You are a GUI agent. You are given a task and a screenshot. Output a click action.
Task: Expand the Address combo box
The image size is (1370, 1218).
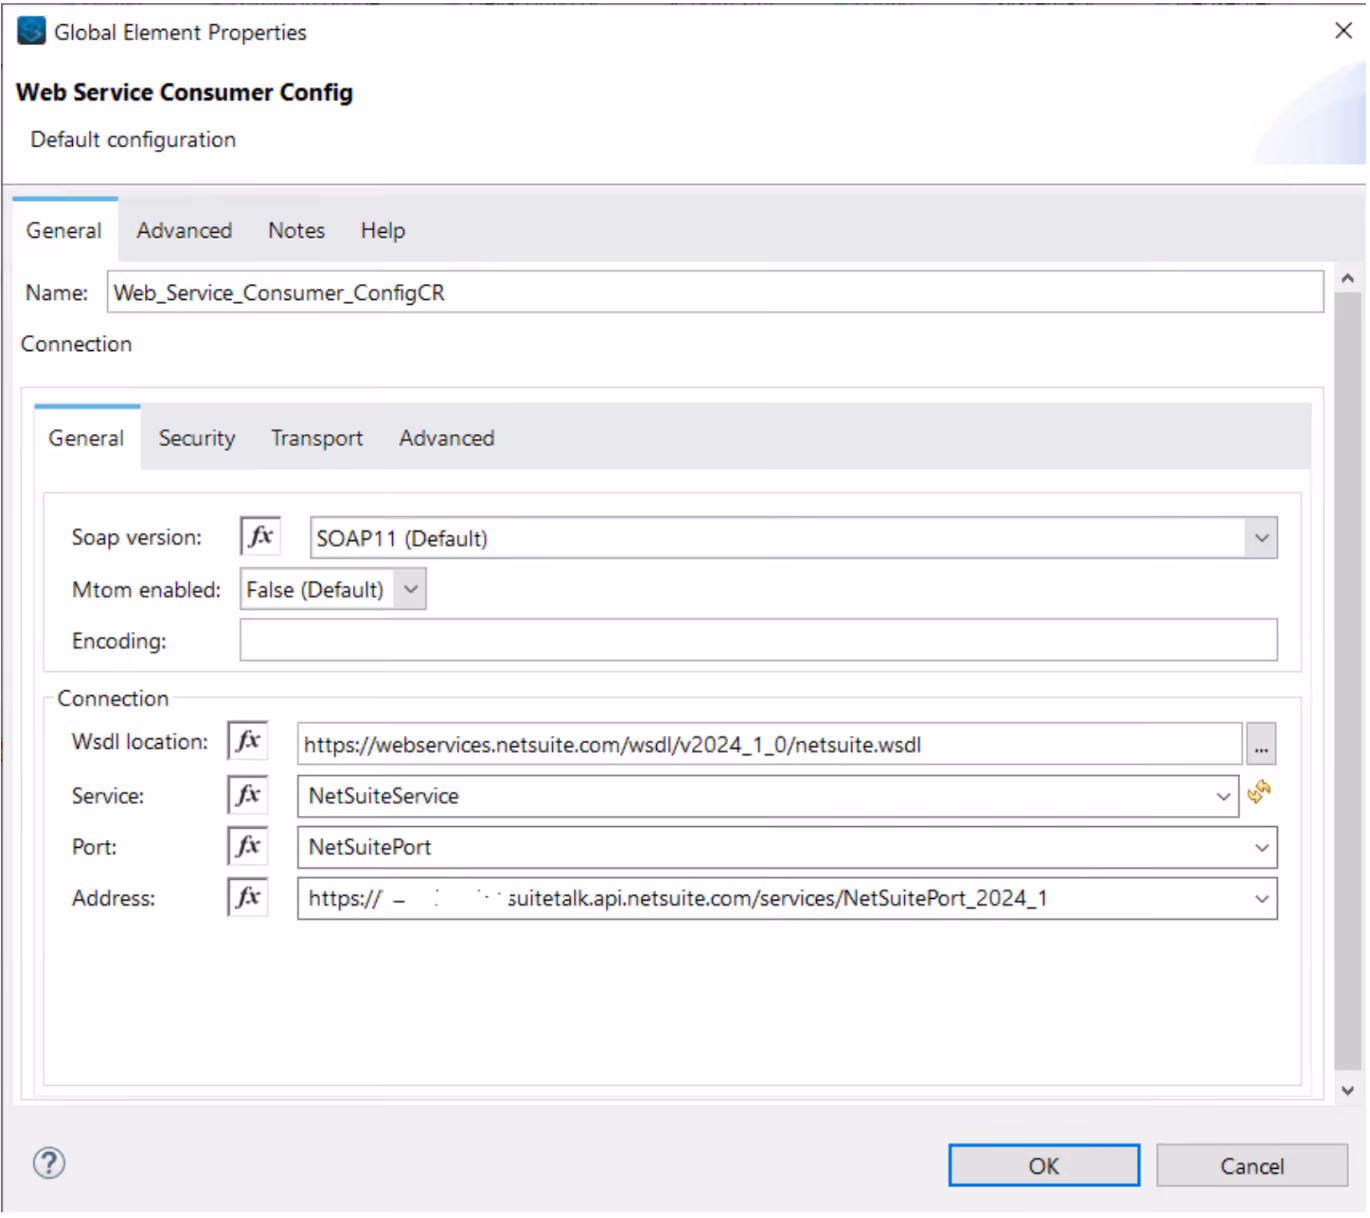tap(1261, 898)
